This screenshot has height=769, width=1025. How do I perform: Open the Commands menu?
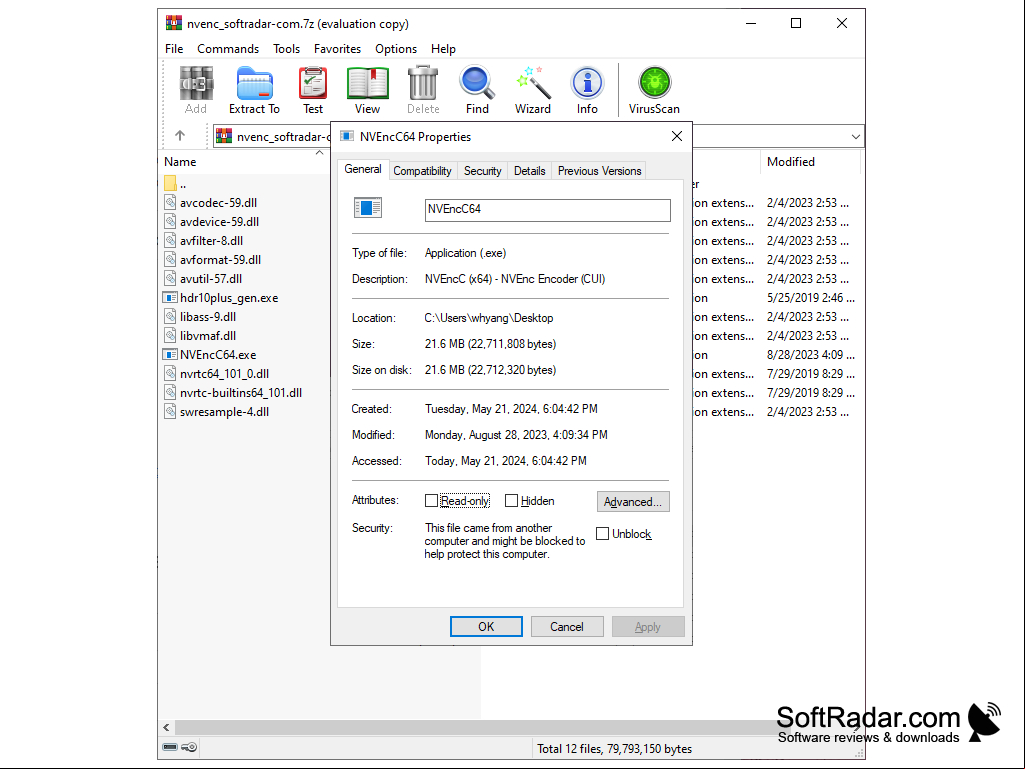[228, 49]
